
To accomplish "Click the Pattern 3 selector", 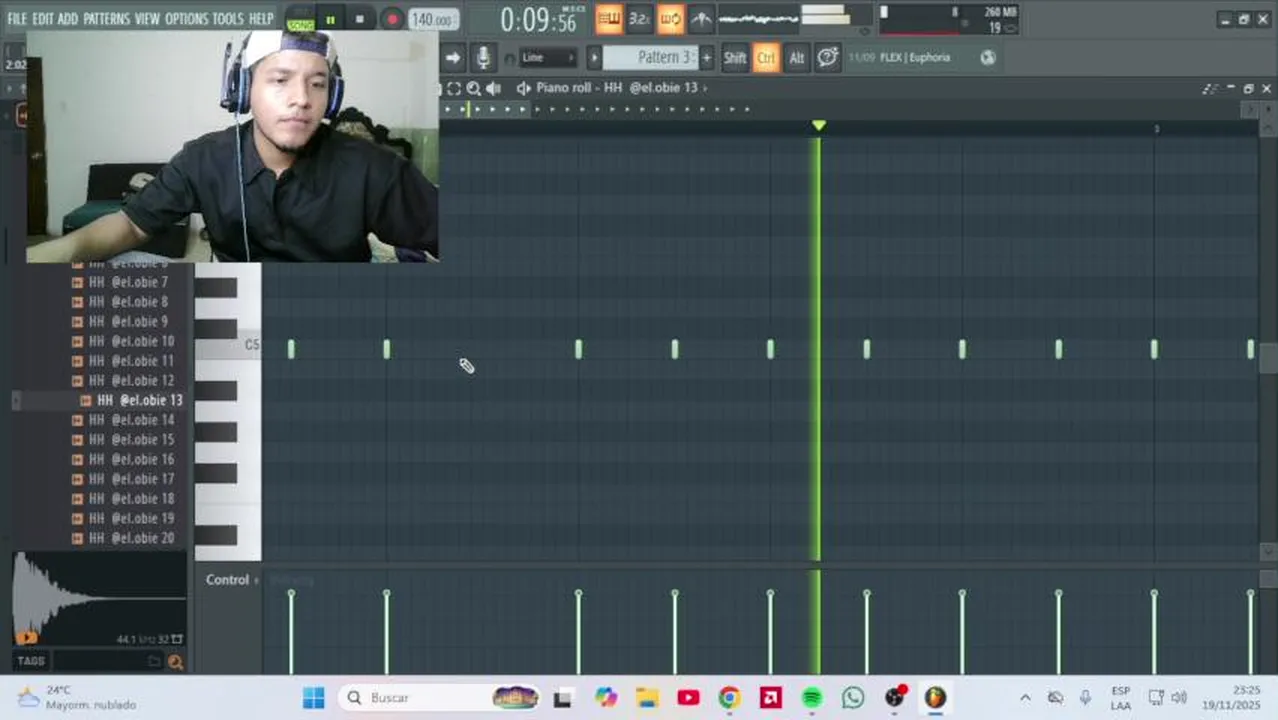I will 650,58.
